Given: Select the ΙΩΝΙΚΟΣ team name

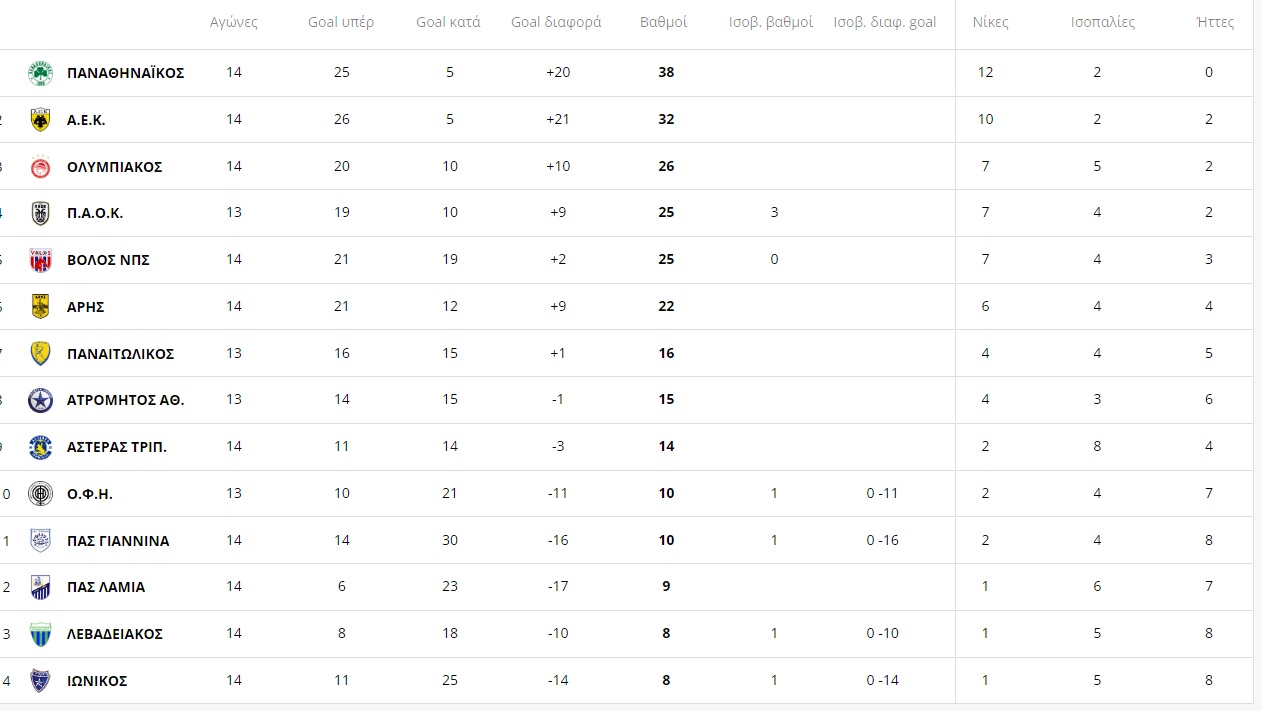Looking at the screenshot, I should click(x=97, y=681).
